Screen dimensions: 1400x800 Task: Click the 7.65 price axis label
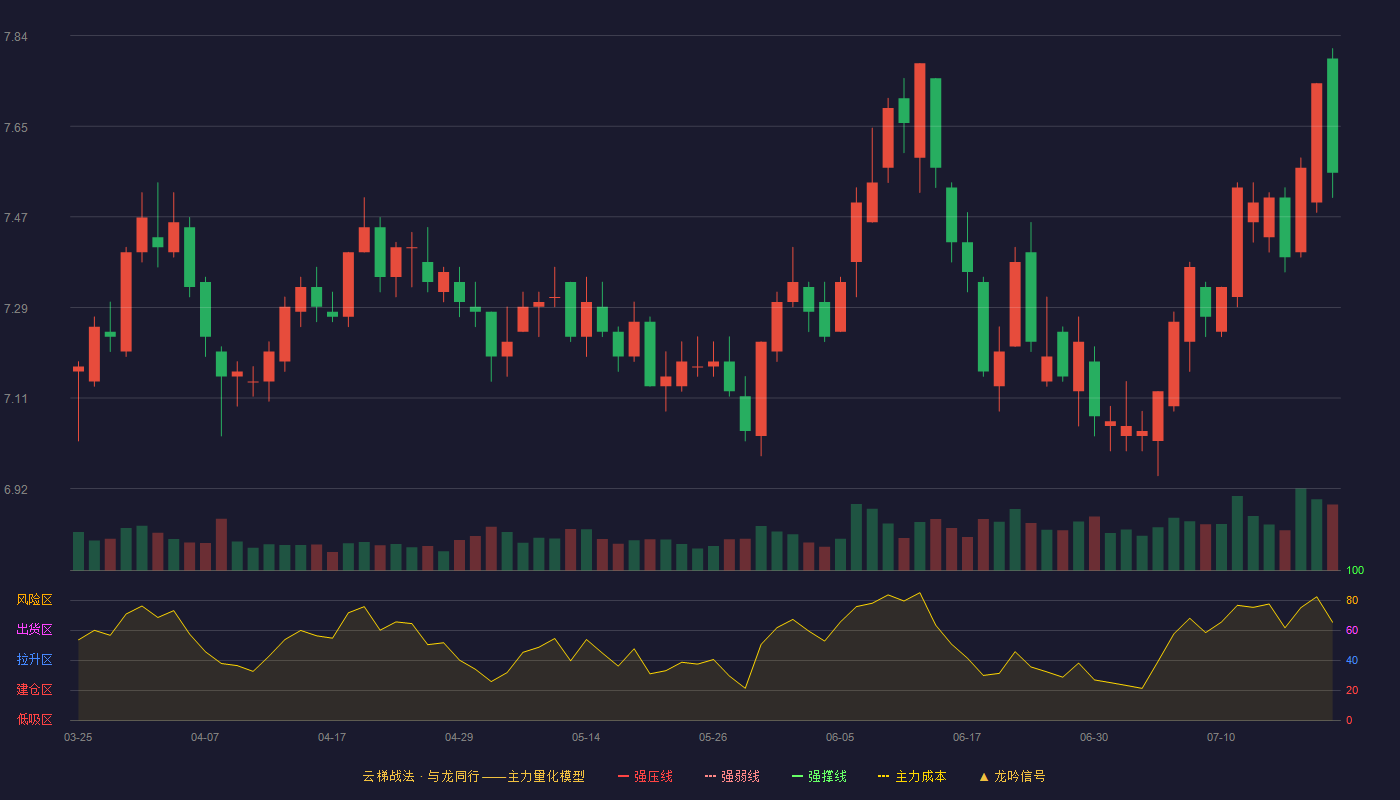click(16, 128)
